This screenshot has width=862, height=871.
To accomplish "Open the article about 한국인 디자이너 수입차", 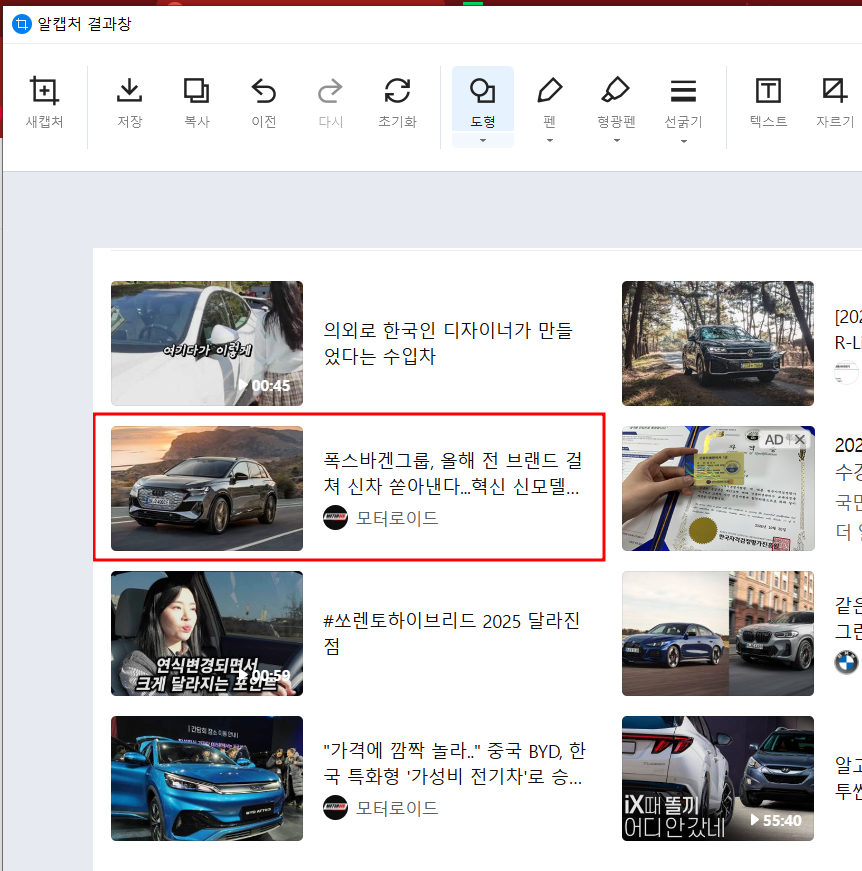I will [x=448, y=343].
